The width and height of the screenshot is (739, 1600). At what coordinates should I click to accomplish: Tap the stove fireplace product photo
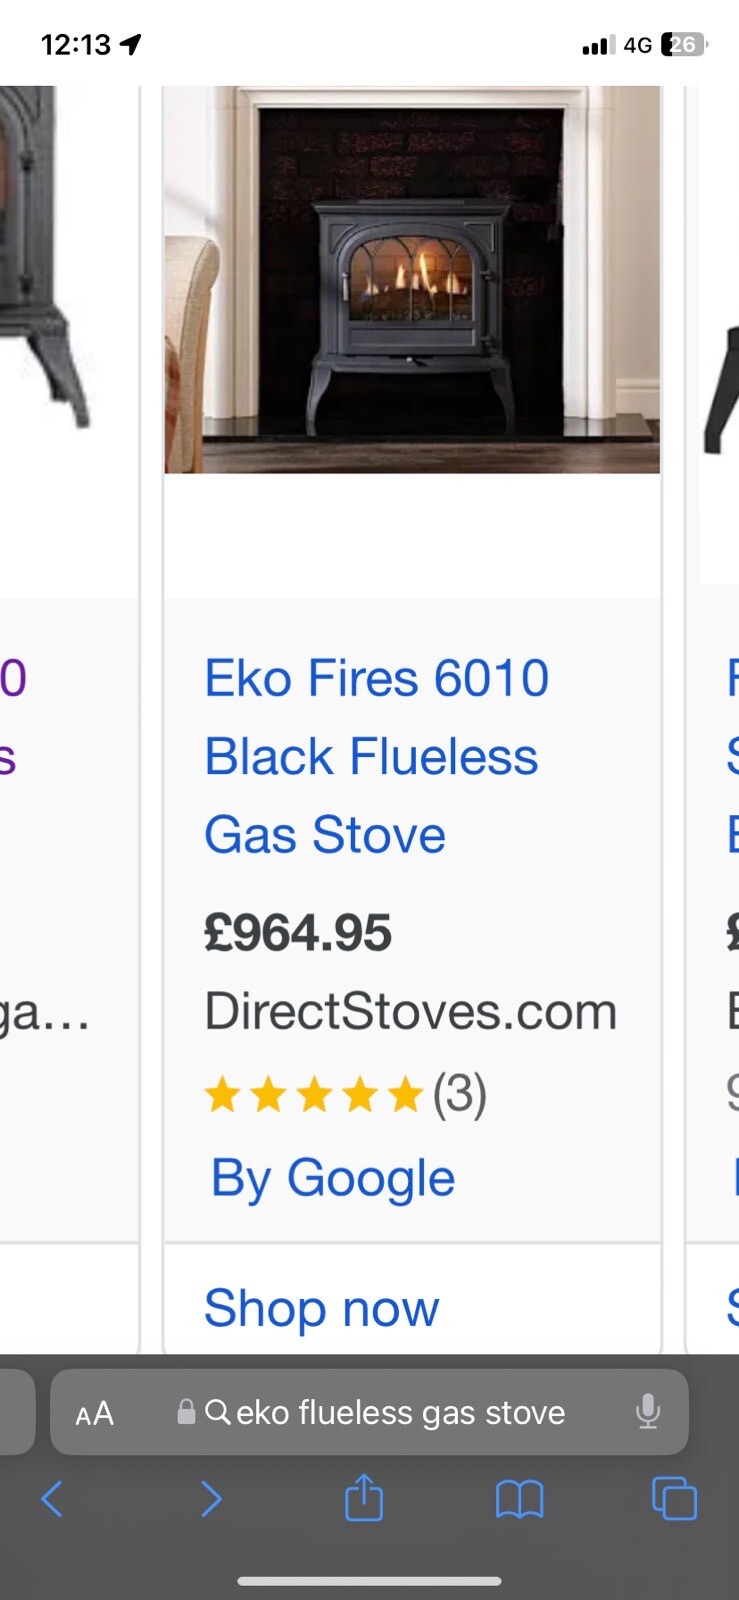413,278
